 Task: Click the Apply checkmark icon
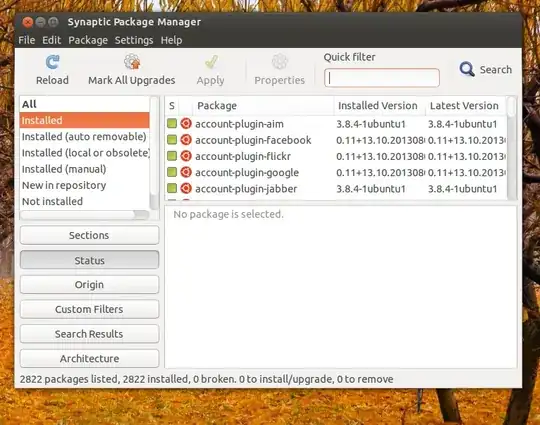(211, 62)
